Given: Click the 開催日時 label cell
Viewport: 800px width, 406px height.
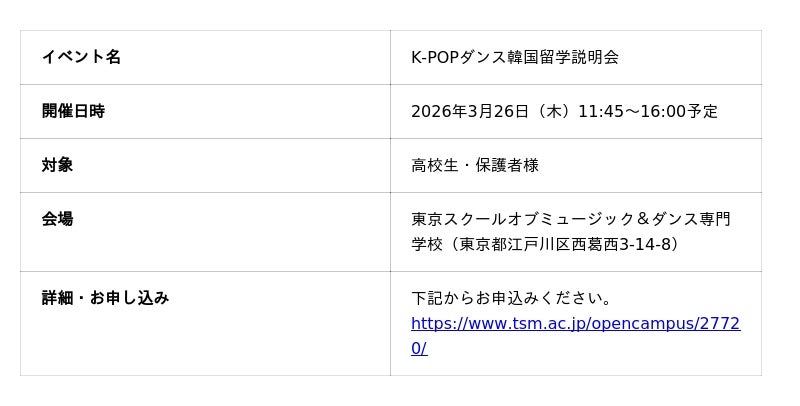Looking at the screenshot, I should pyautogui.click(x=73, y=111).
